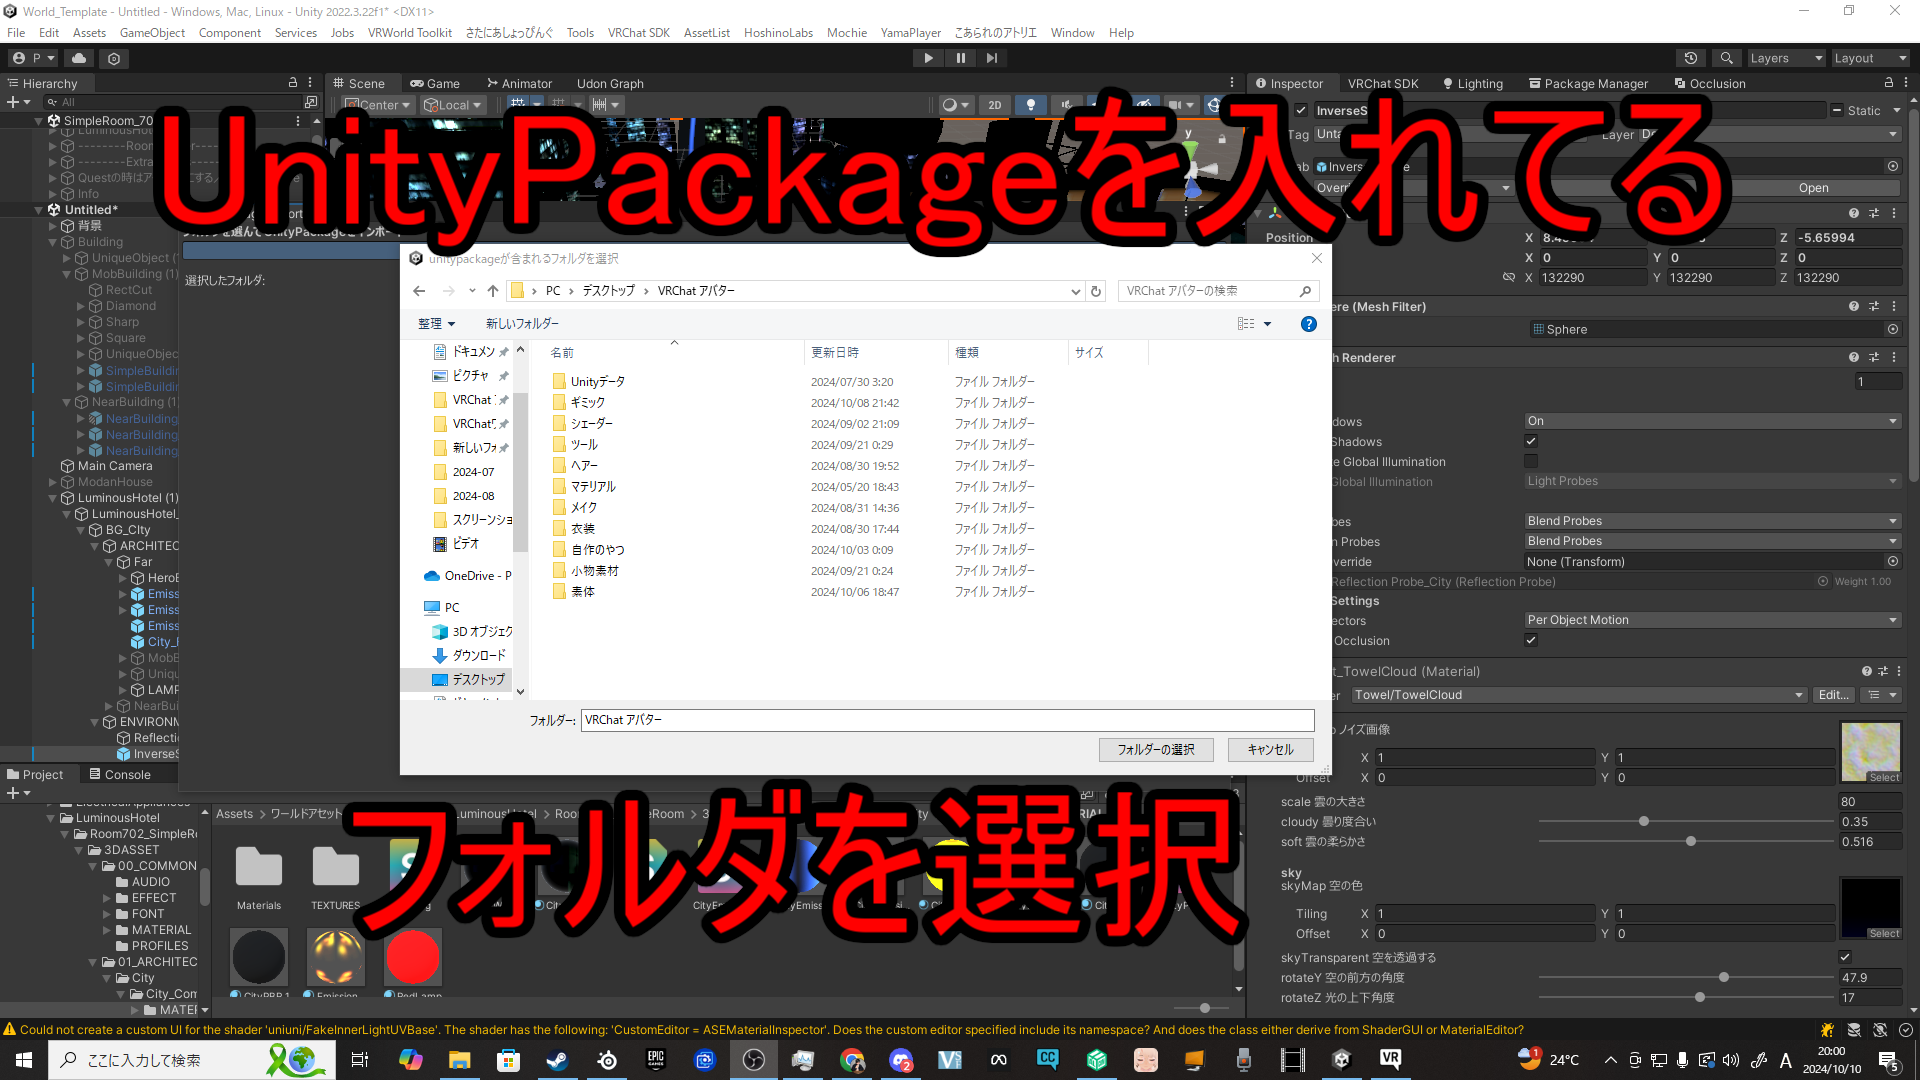
Task: Open the VRChat SDK menu in the menu bar
Action: tap(639, 32)
